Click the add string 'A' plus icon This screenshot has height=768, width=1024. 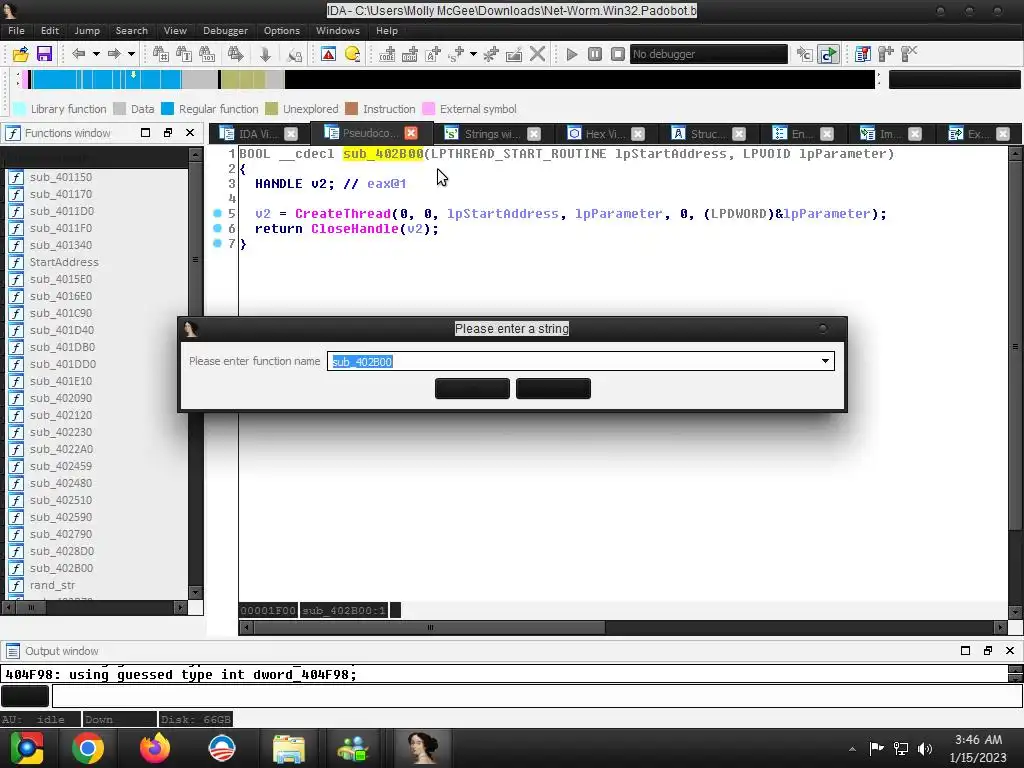click(433, 54)
